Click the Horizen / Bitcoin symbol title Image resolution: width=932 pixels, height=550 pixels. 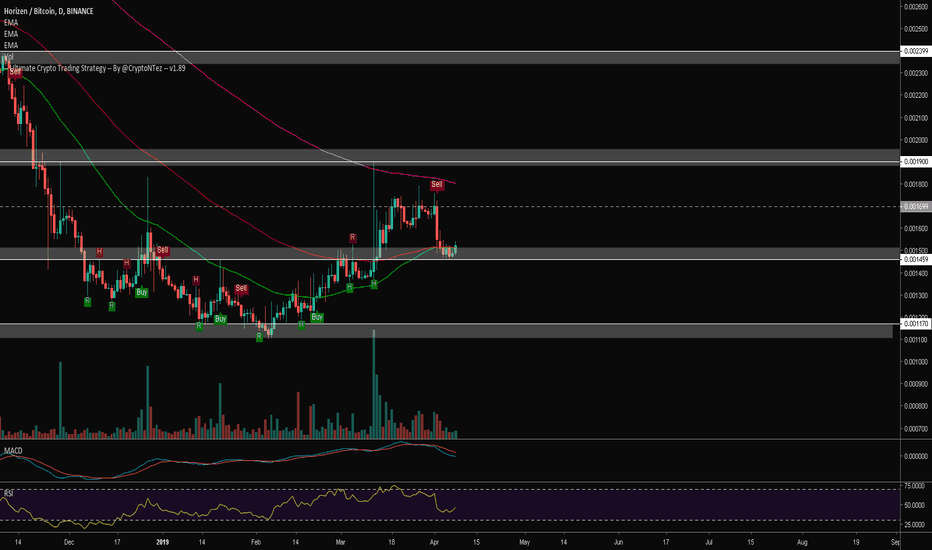click(x=49, y=11)
